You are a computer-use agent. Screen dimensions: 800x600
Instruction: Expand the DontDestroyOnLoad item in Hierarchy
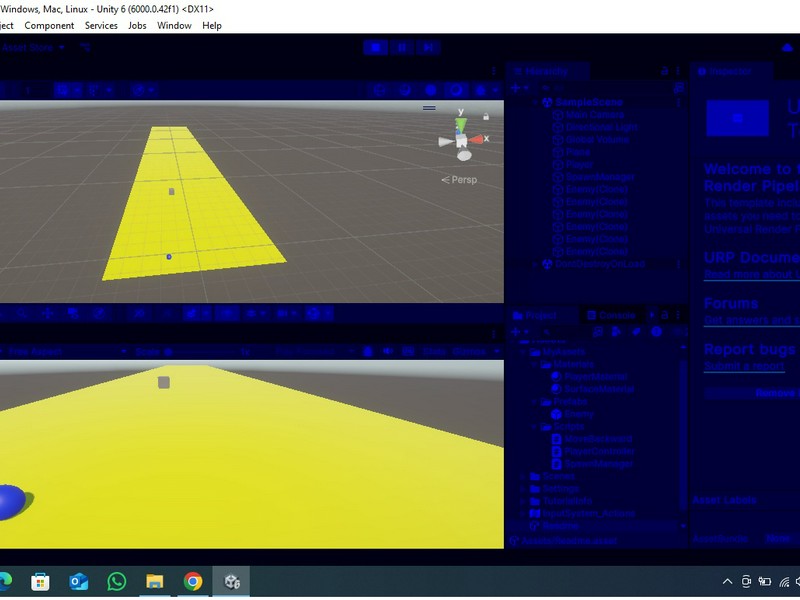coord(536,264)
